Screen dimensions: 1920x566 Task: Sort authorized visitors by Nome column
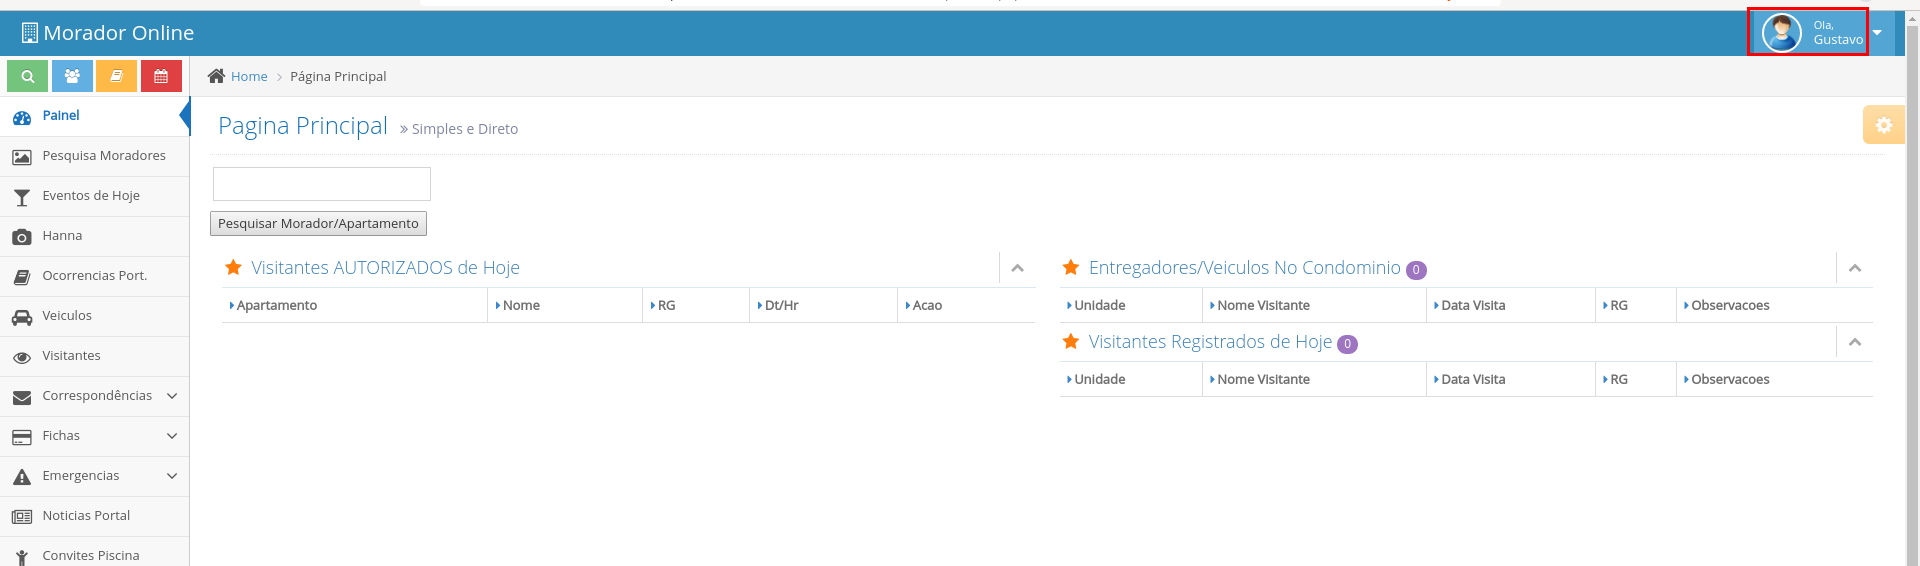coord(565,305)
